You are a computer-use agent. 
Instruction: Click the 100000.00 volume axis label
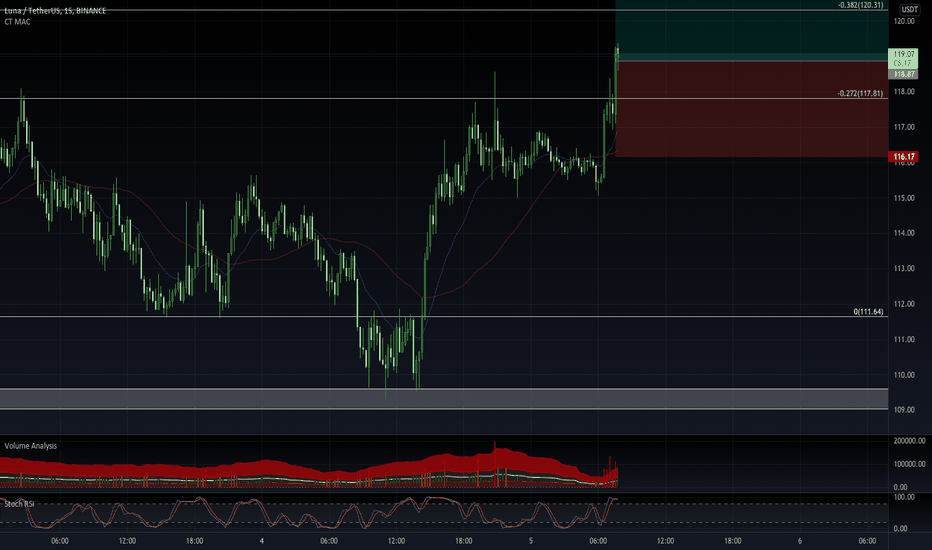click(909, 464)
